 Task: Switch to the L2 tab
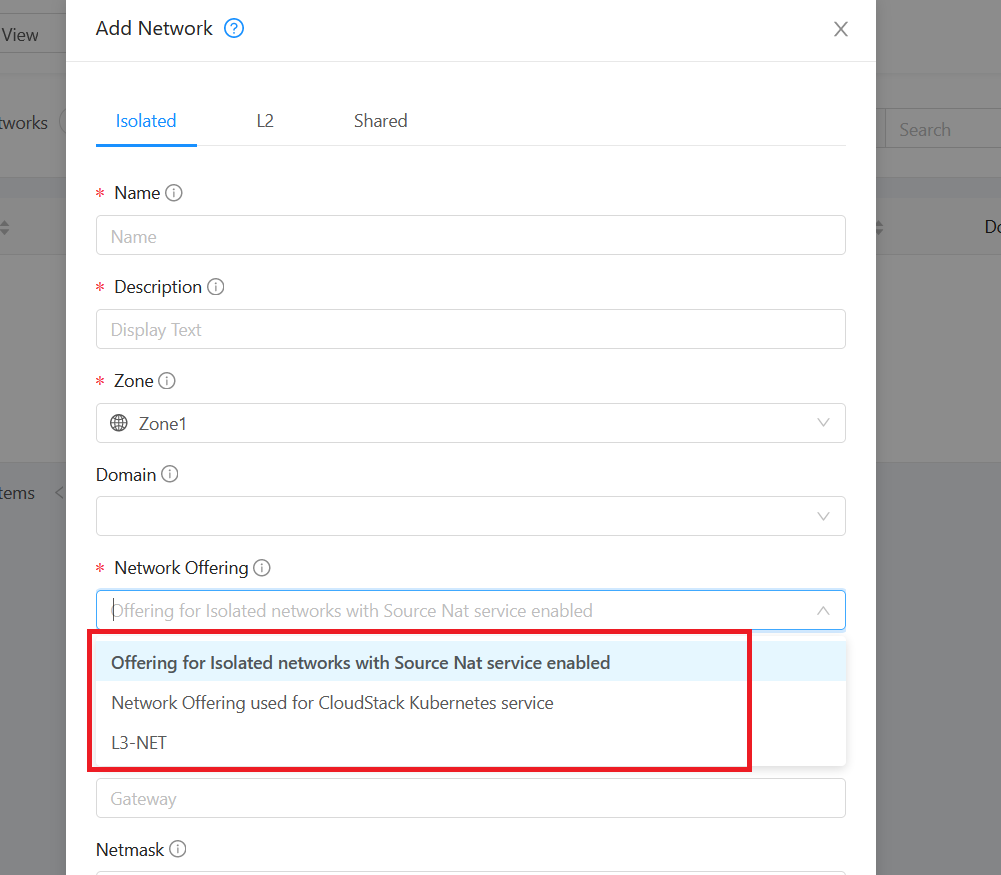click(x=265, y=120)
